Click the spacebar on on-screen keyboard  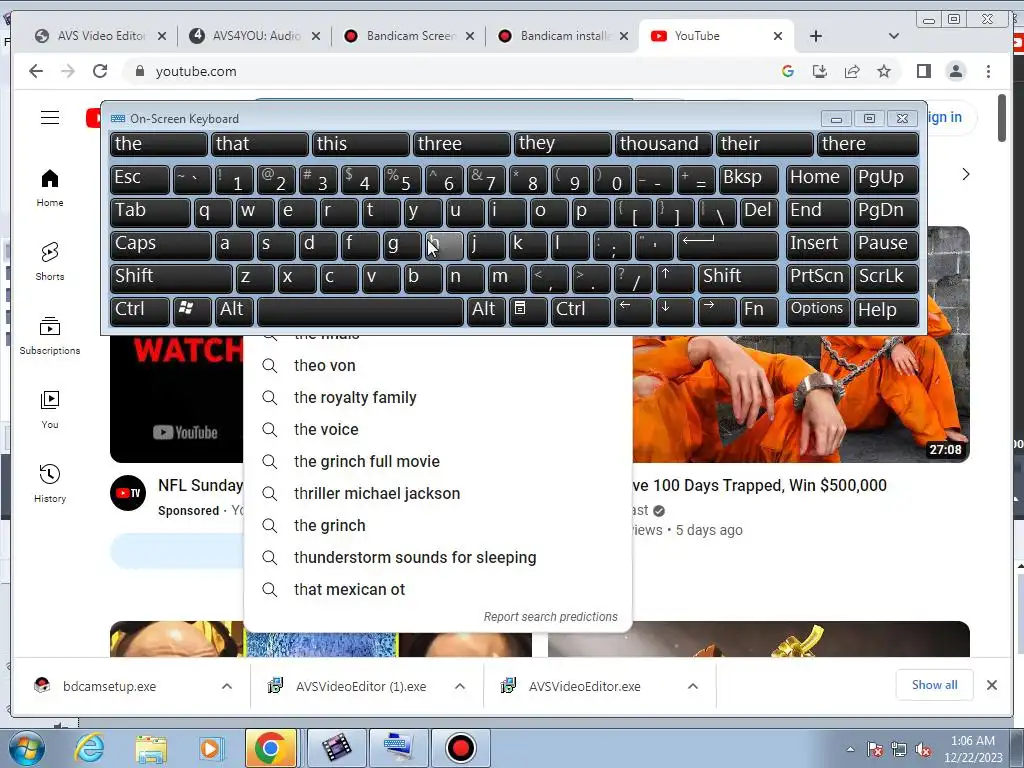click(360, 310)
